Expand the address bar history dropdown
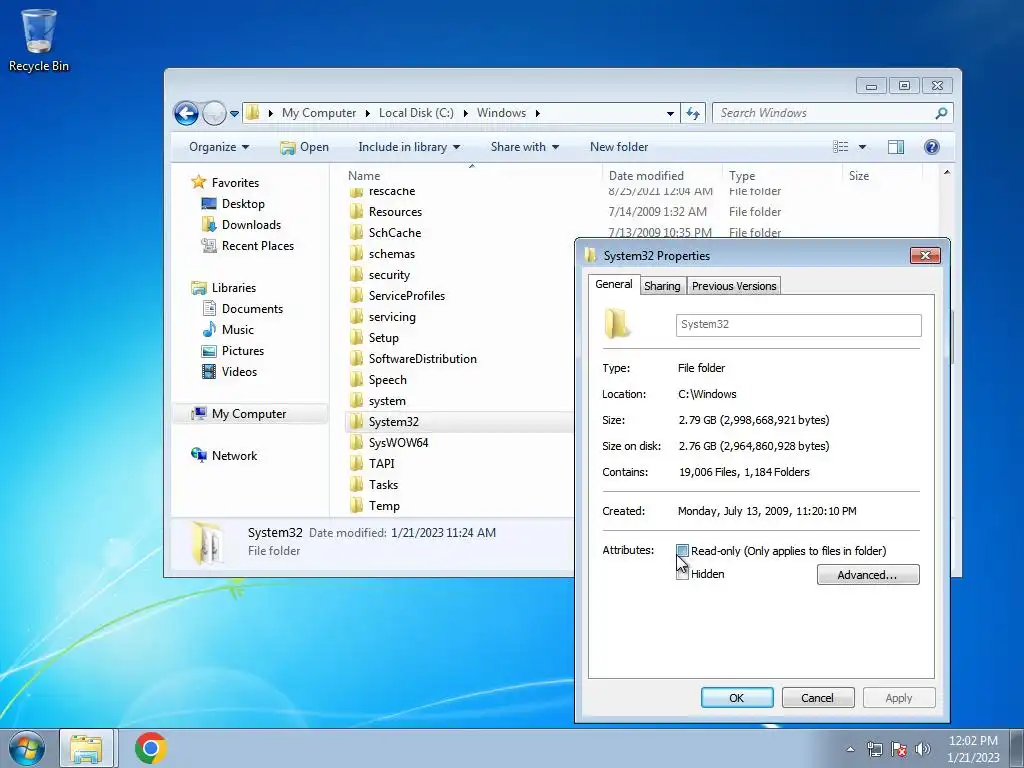Screen dimensions: 1024x768 [x=670, y=114]
